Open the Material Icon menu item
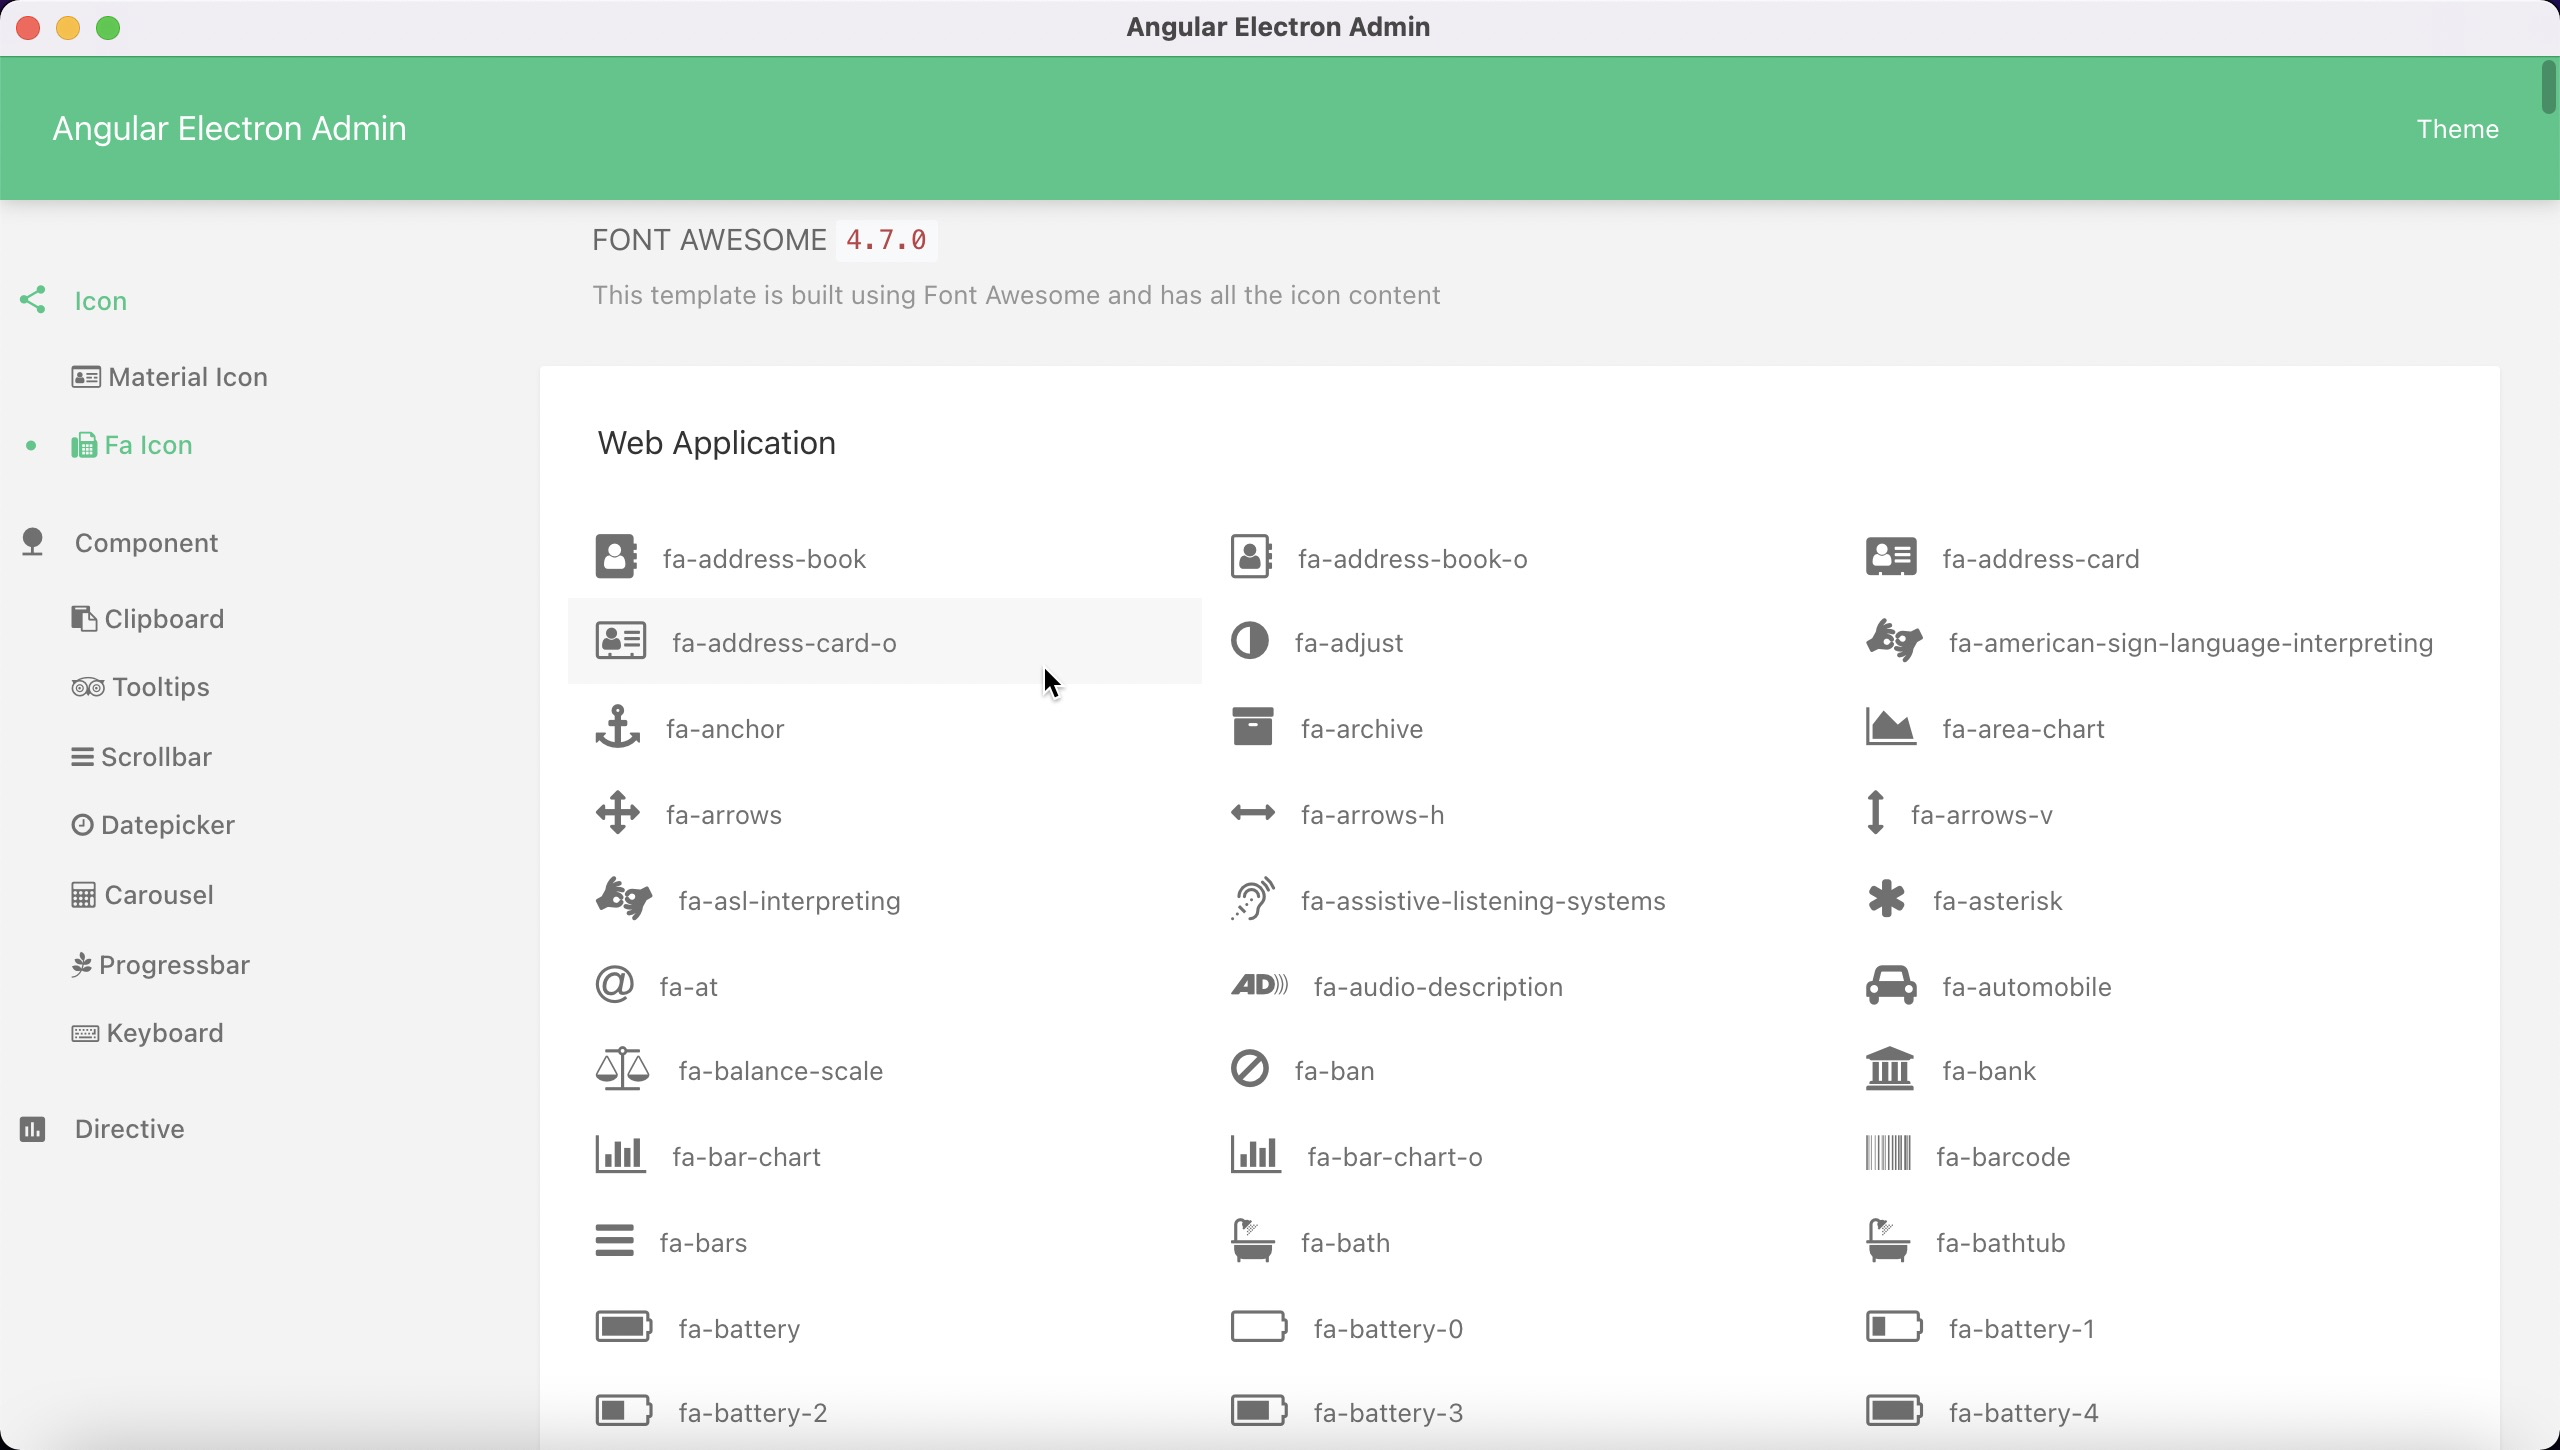The image size is (2560, 1450). (188, 376)
